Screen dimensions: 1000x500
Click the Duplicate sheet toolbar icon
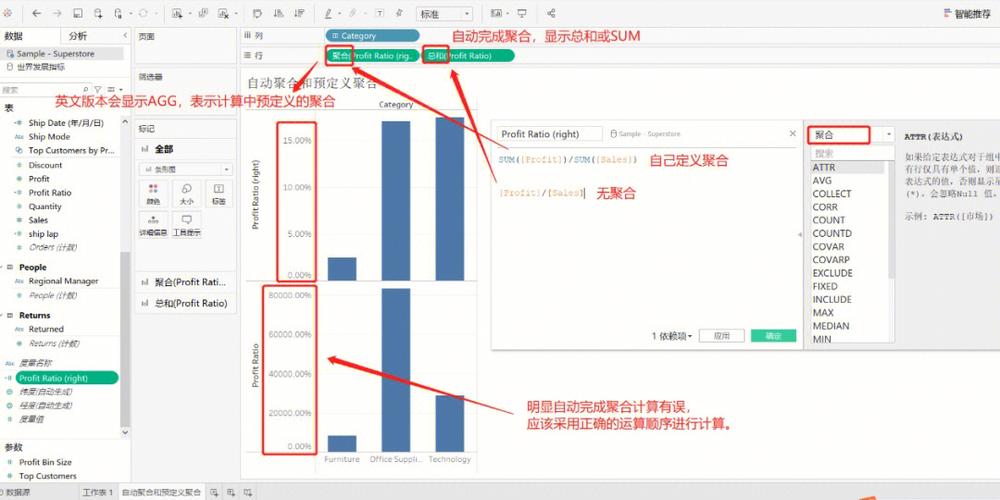[202, 13]
